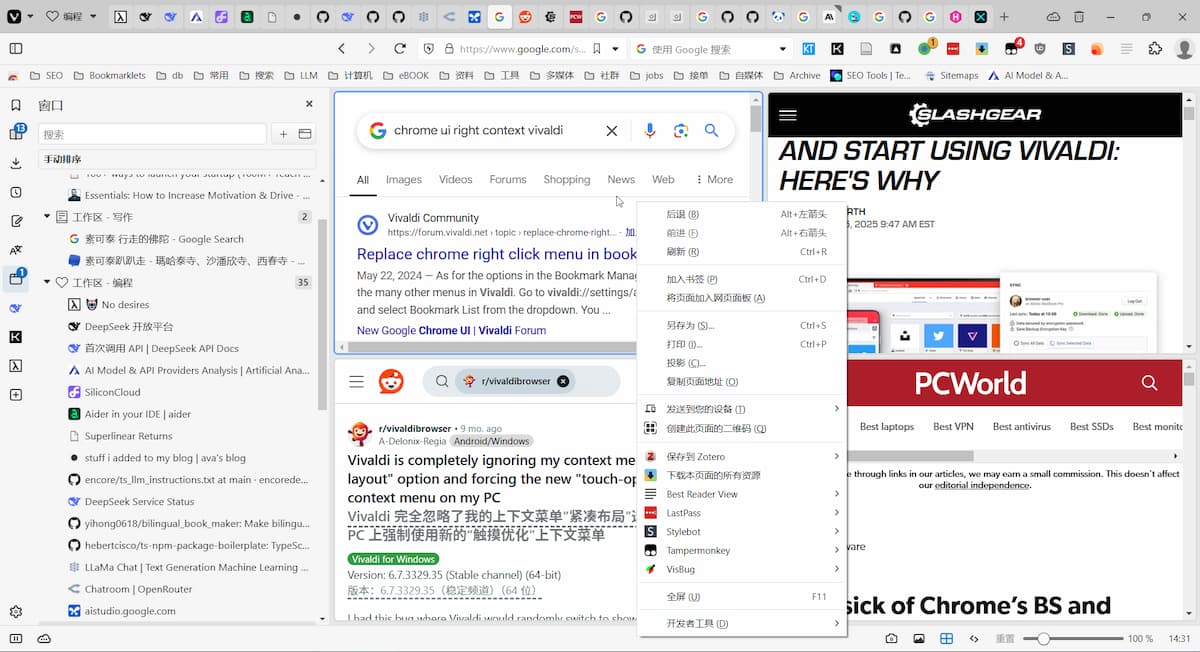The image size is (1200, 652).
Task: Click the Google voice search microphone
Action: 650,130
